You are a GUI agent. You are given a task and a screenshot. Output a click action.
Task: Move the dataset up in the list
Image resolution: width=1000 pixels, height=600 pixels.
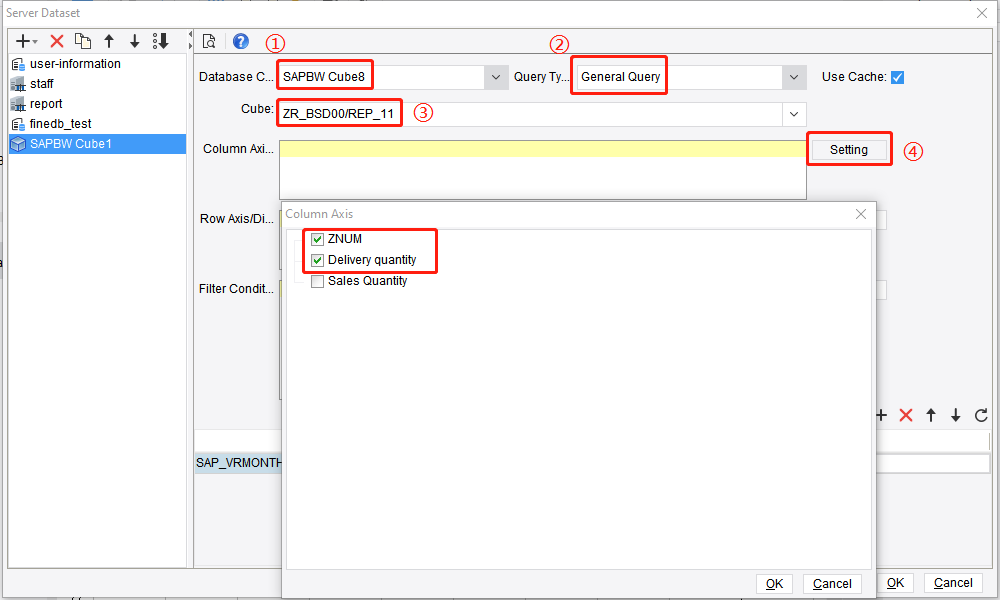(109, 41)
